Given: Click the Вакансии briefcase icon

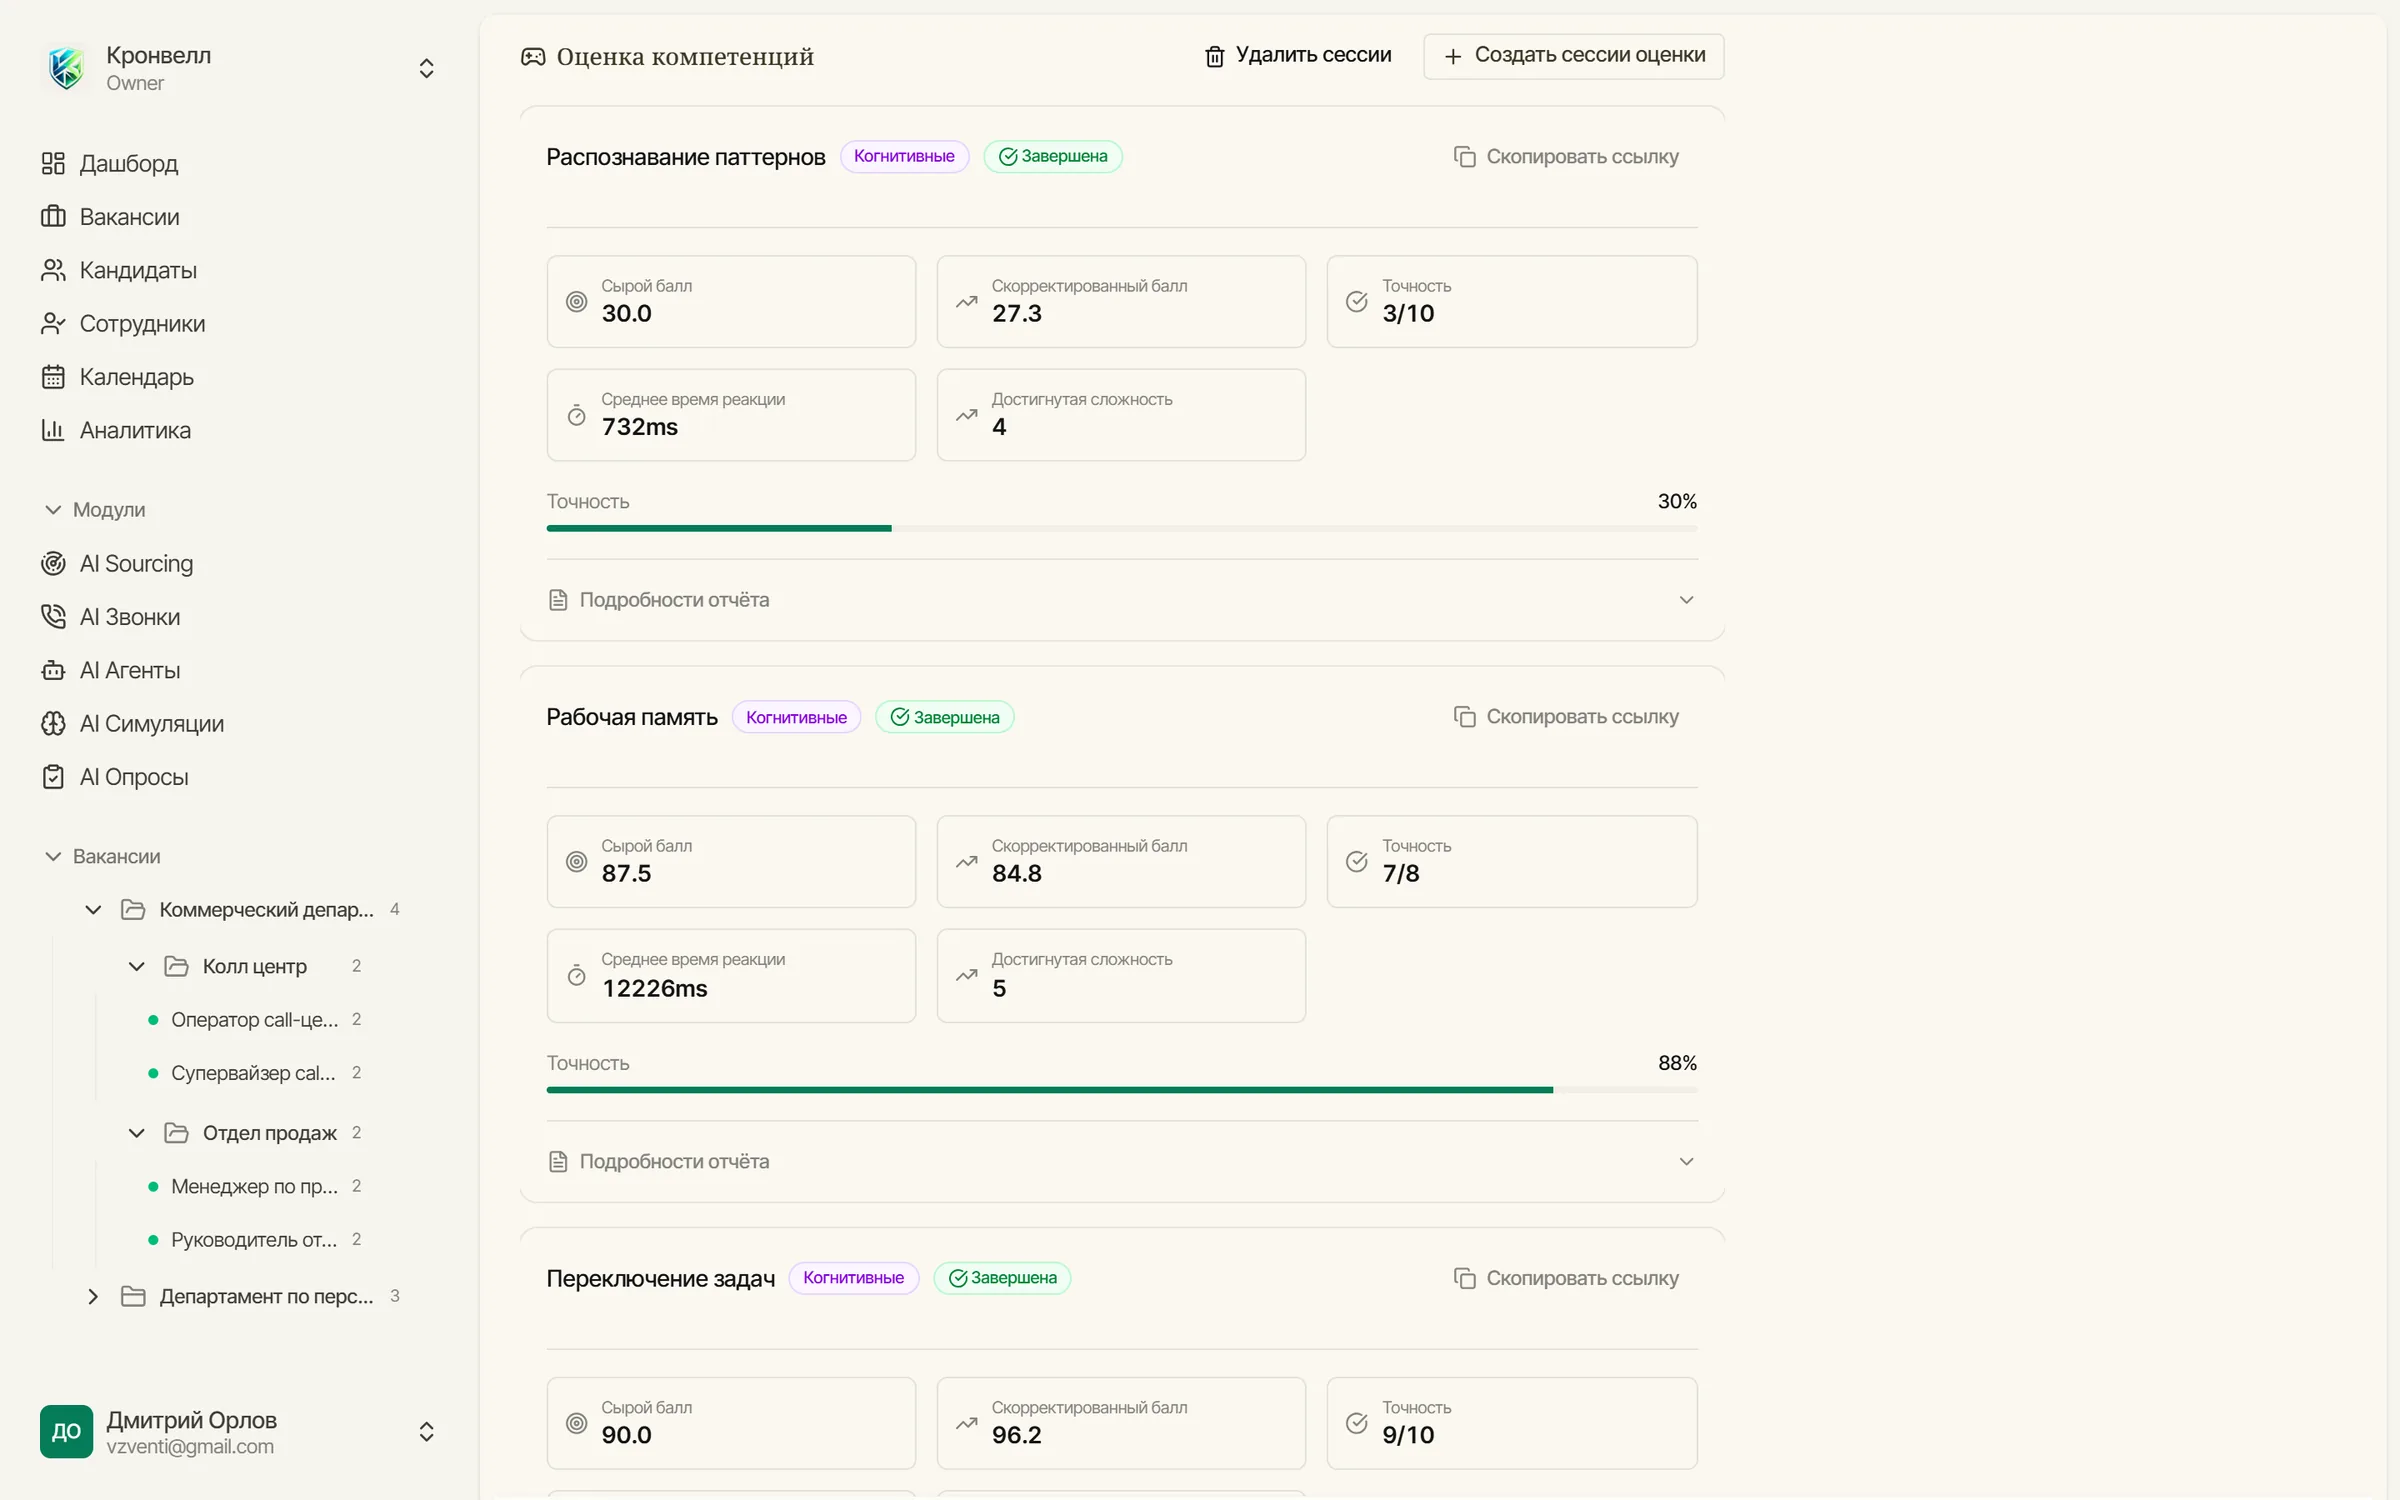Looking at the screenshot, I should pyautogui.click(x=53, y=216).
